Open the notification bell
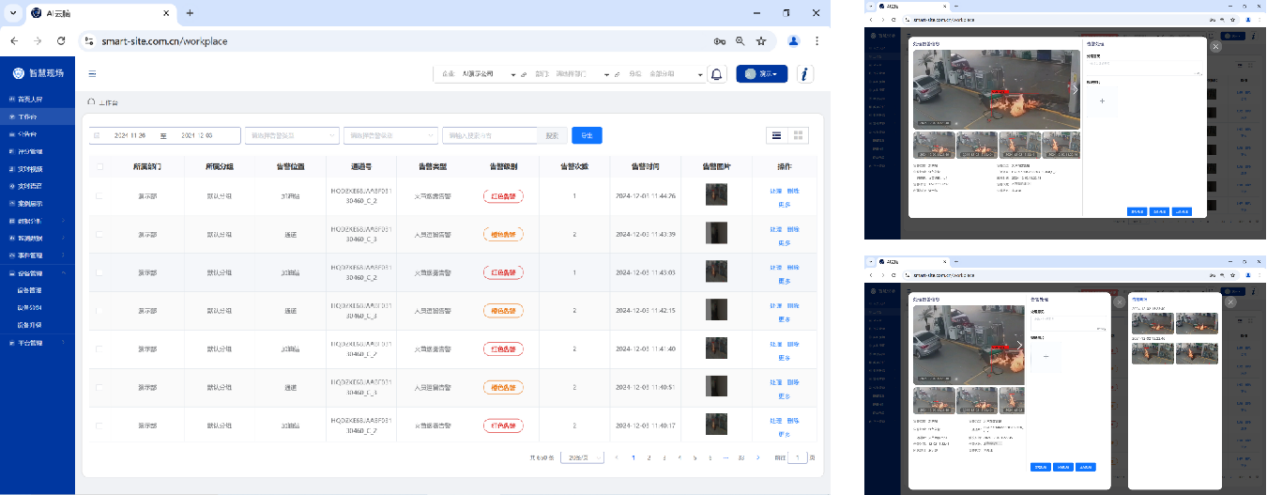 pyautogui.click(x=716, y=74)
